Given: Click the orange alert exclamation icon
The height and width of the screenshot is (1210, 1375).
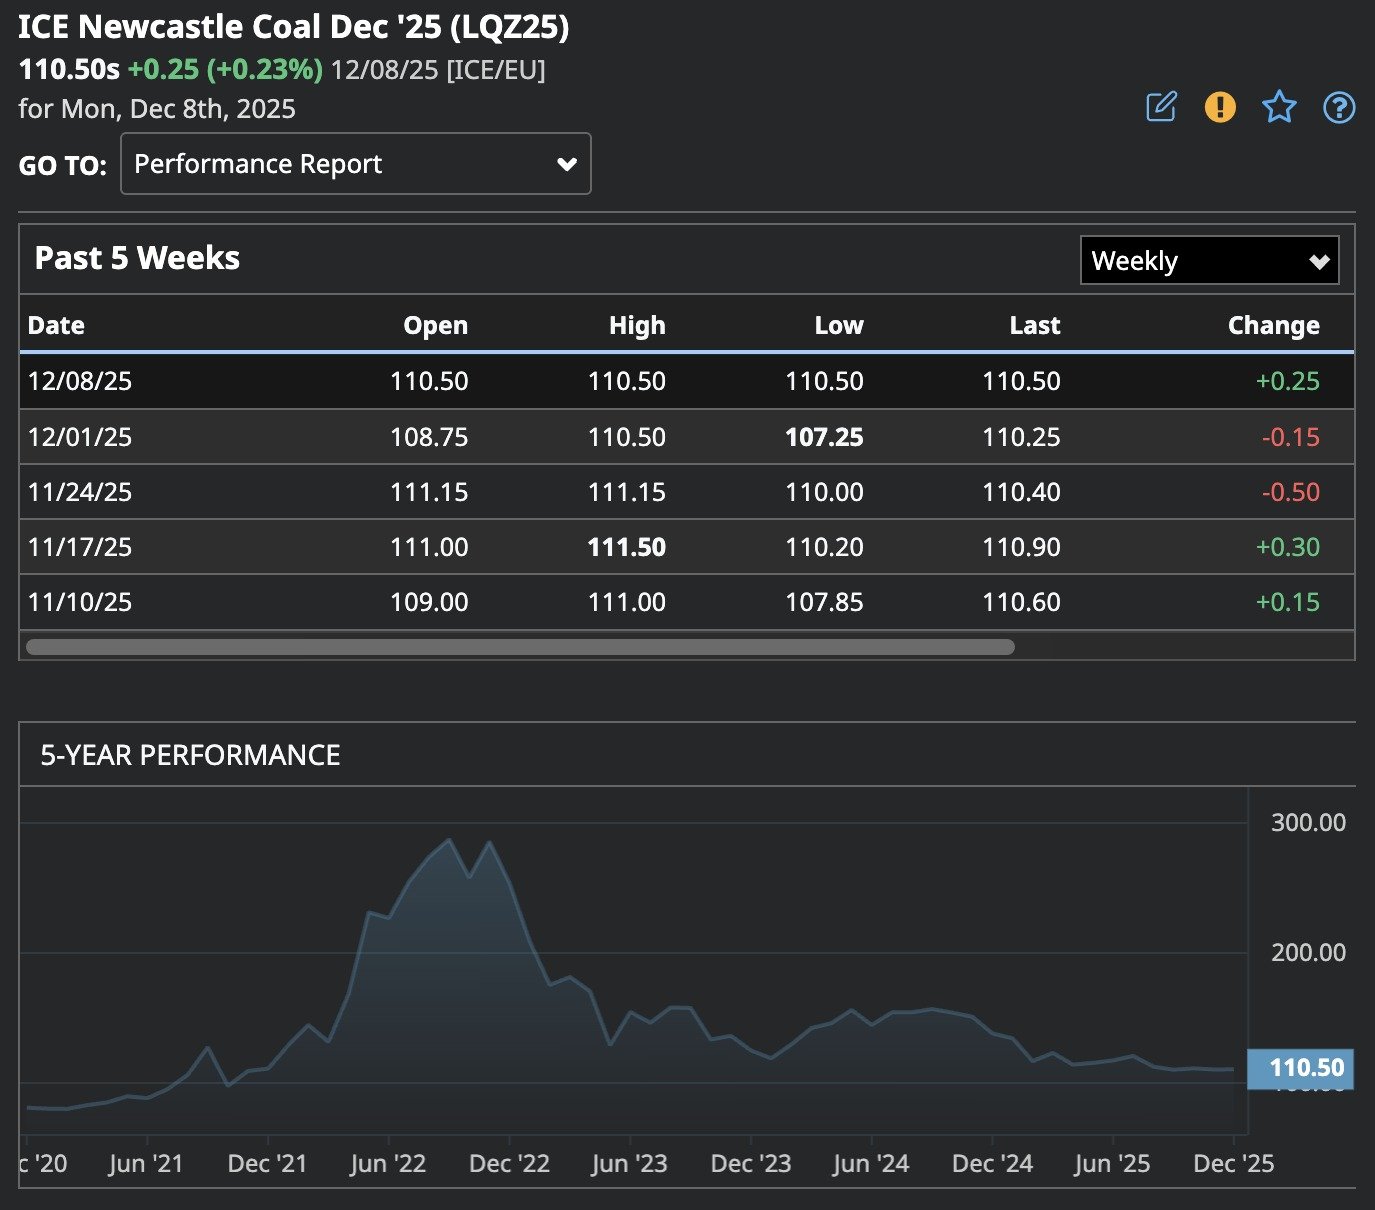Looking at the screenshot, I should tap(1220, 107).
